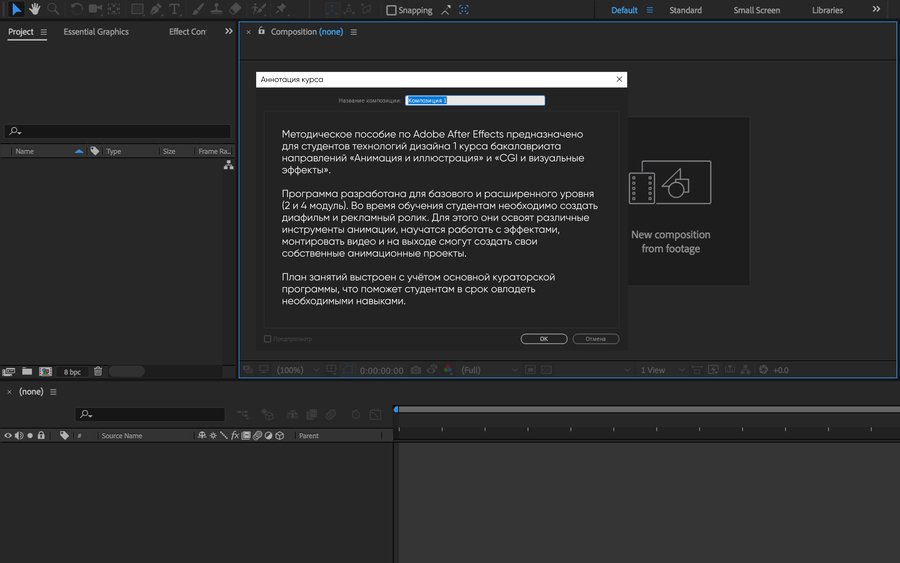The image size is (900, 563).
Task: Open the Project panel hamburger menu
Action: (43, 32)
